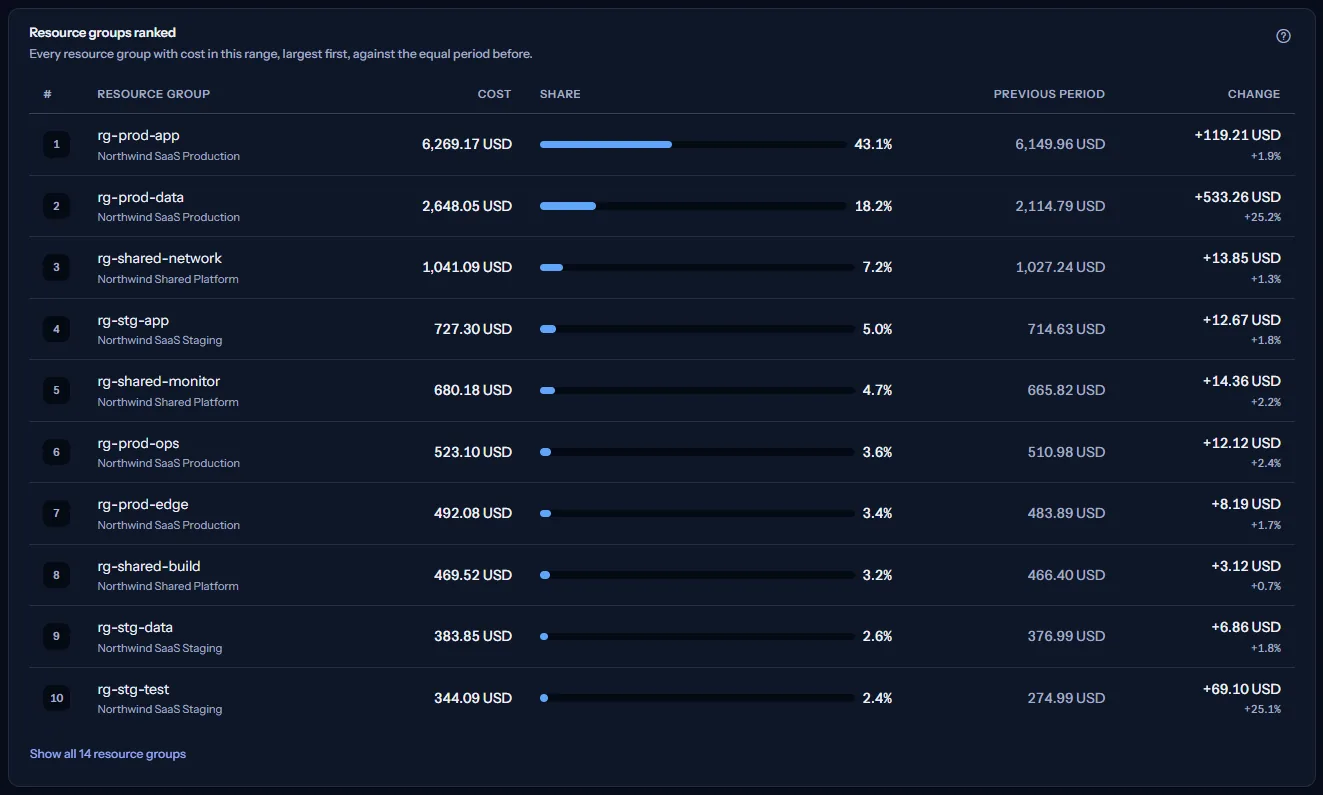Screen dimensions: 1323x795
Task: Click the +25.2% change percentage
Action: 1262,217
